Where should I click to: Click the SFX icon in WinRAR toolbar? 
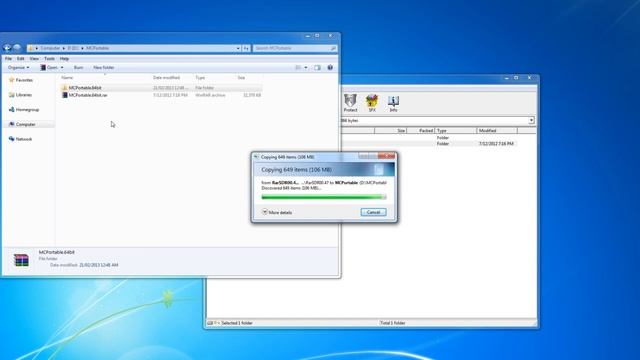(372, 103)
